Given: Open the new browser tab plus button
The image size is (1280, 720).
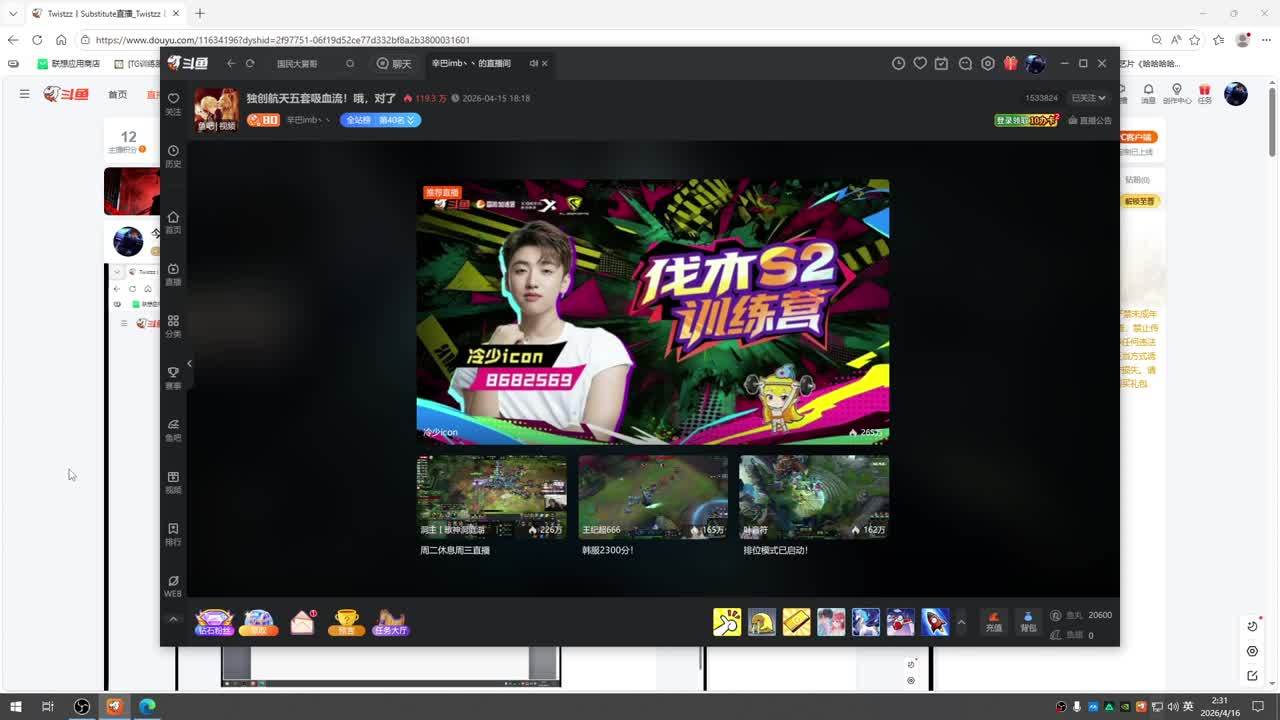Looking at the screenshot, I should pyautogui.click(x=200, y=13).
